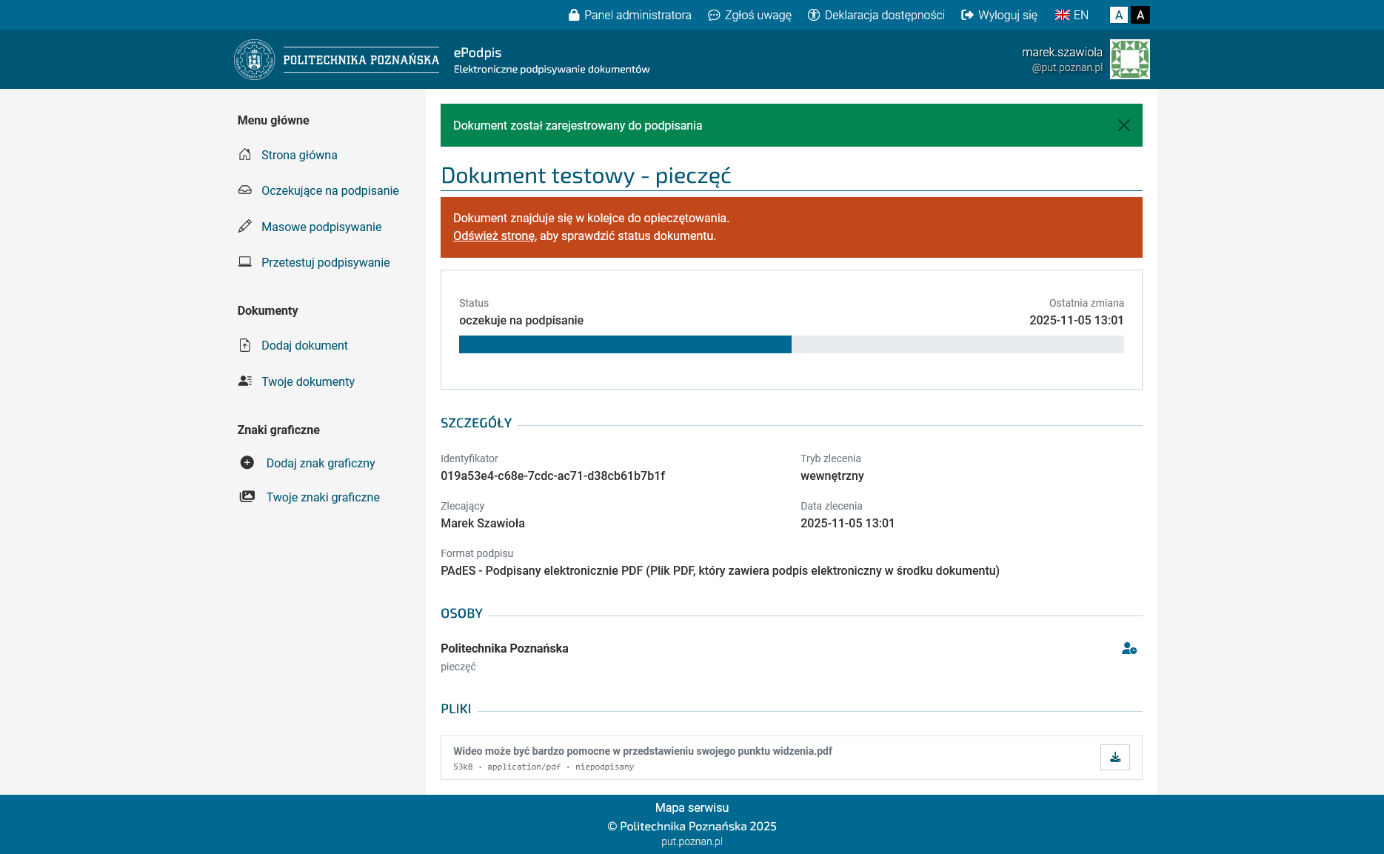Click Dodaj dokument in the sidebar
The width and height of the screenshot is (1384, 854).
coord(304,346)
